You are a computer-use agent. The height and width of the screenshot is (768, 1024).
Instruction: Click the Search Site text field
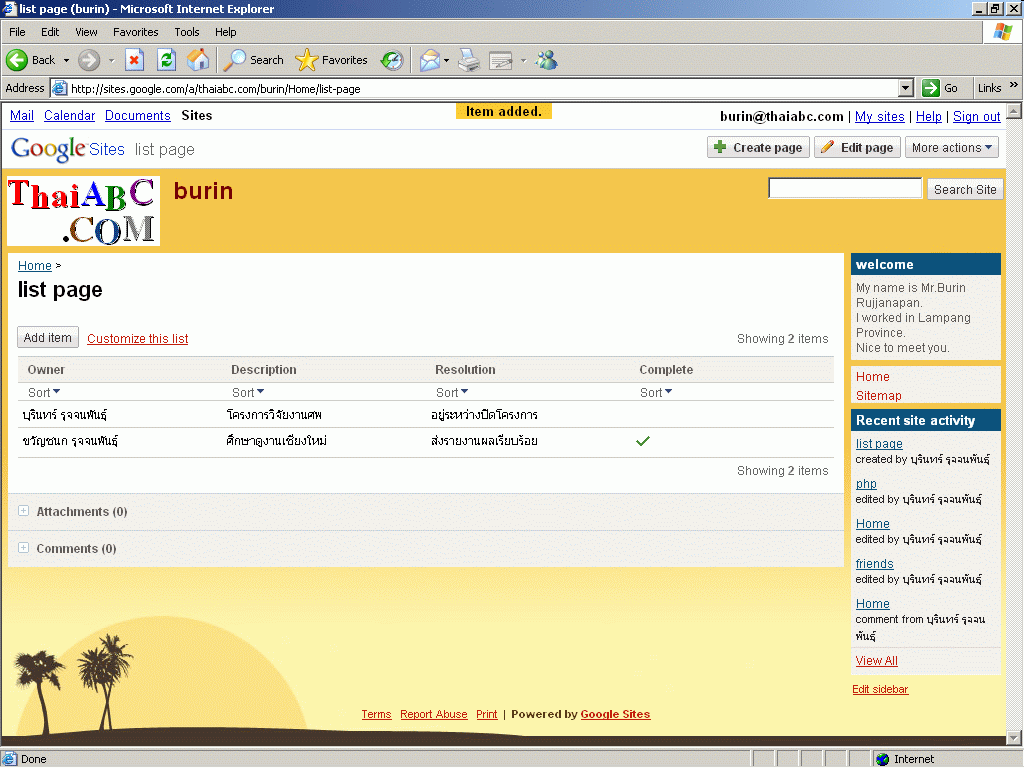click(x=845, y=189)
